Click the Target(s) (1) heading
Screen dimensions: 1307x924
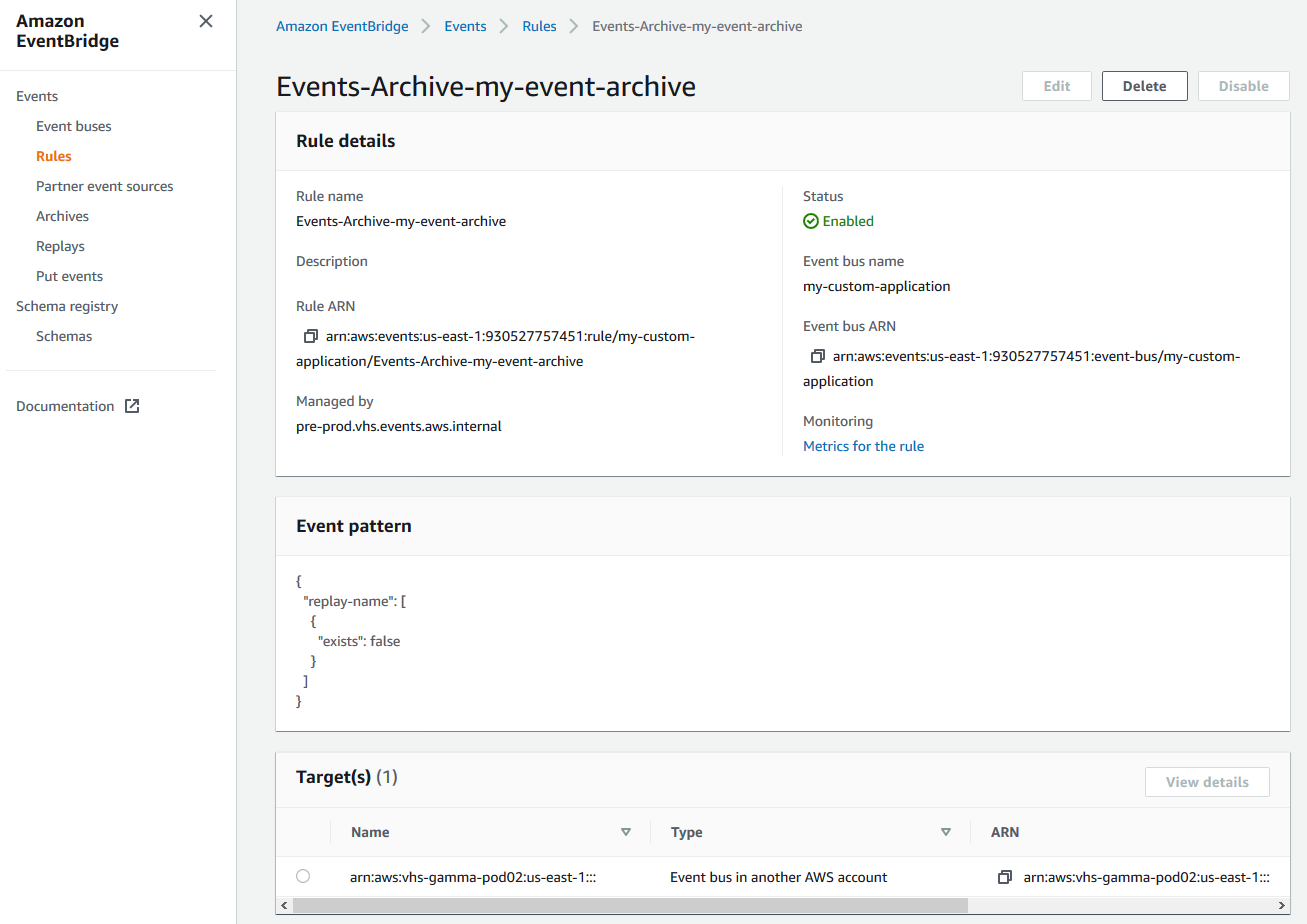click(x=347, y=777)
